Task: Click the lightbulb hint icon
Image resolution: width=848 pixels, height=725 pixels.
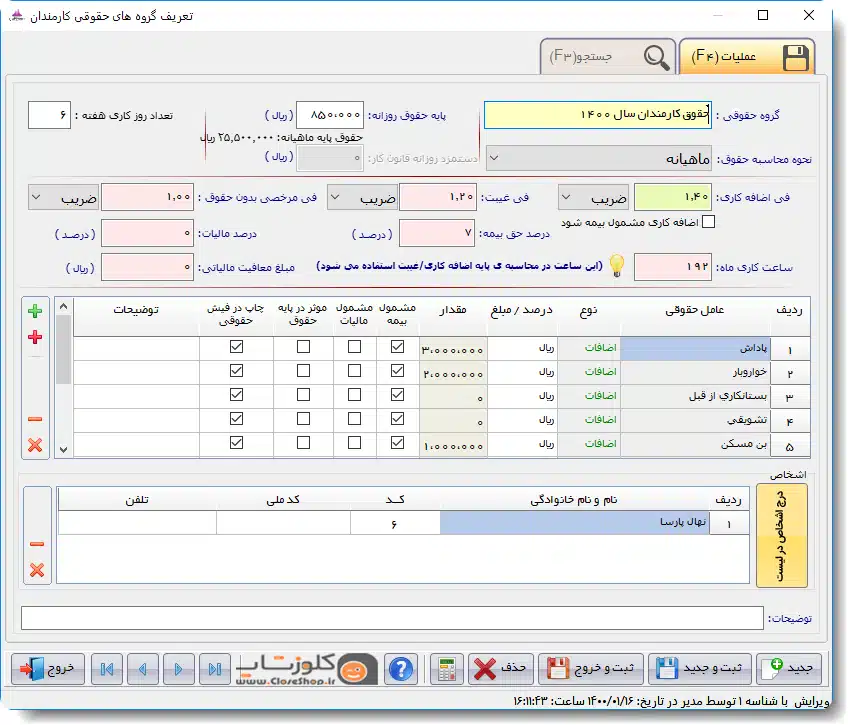Action: pyautogui.click(x=617, y=266)
